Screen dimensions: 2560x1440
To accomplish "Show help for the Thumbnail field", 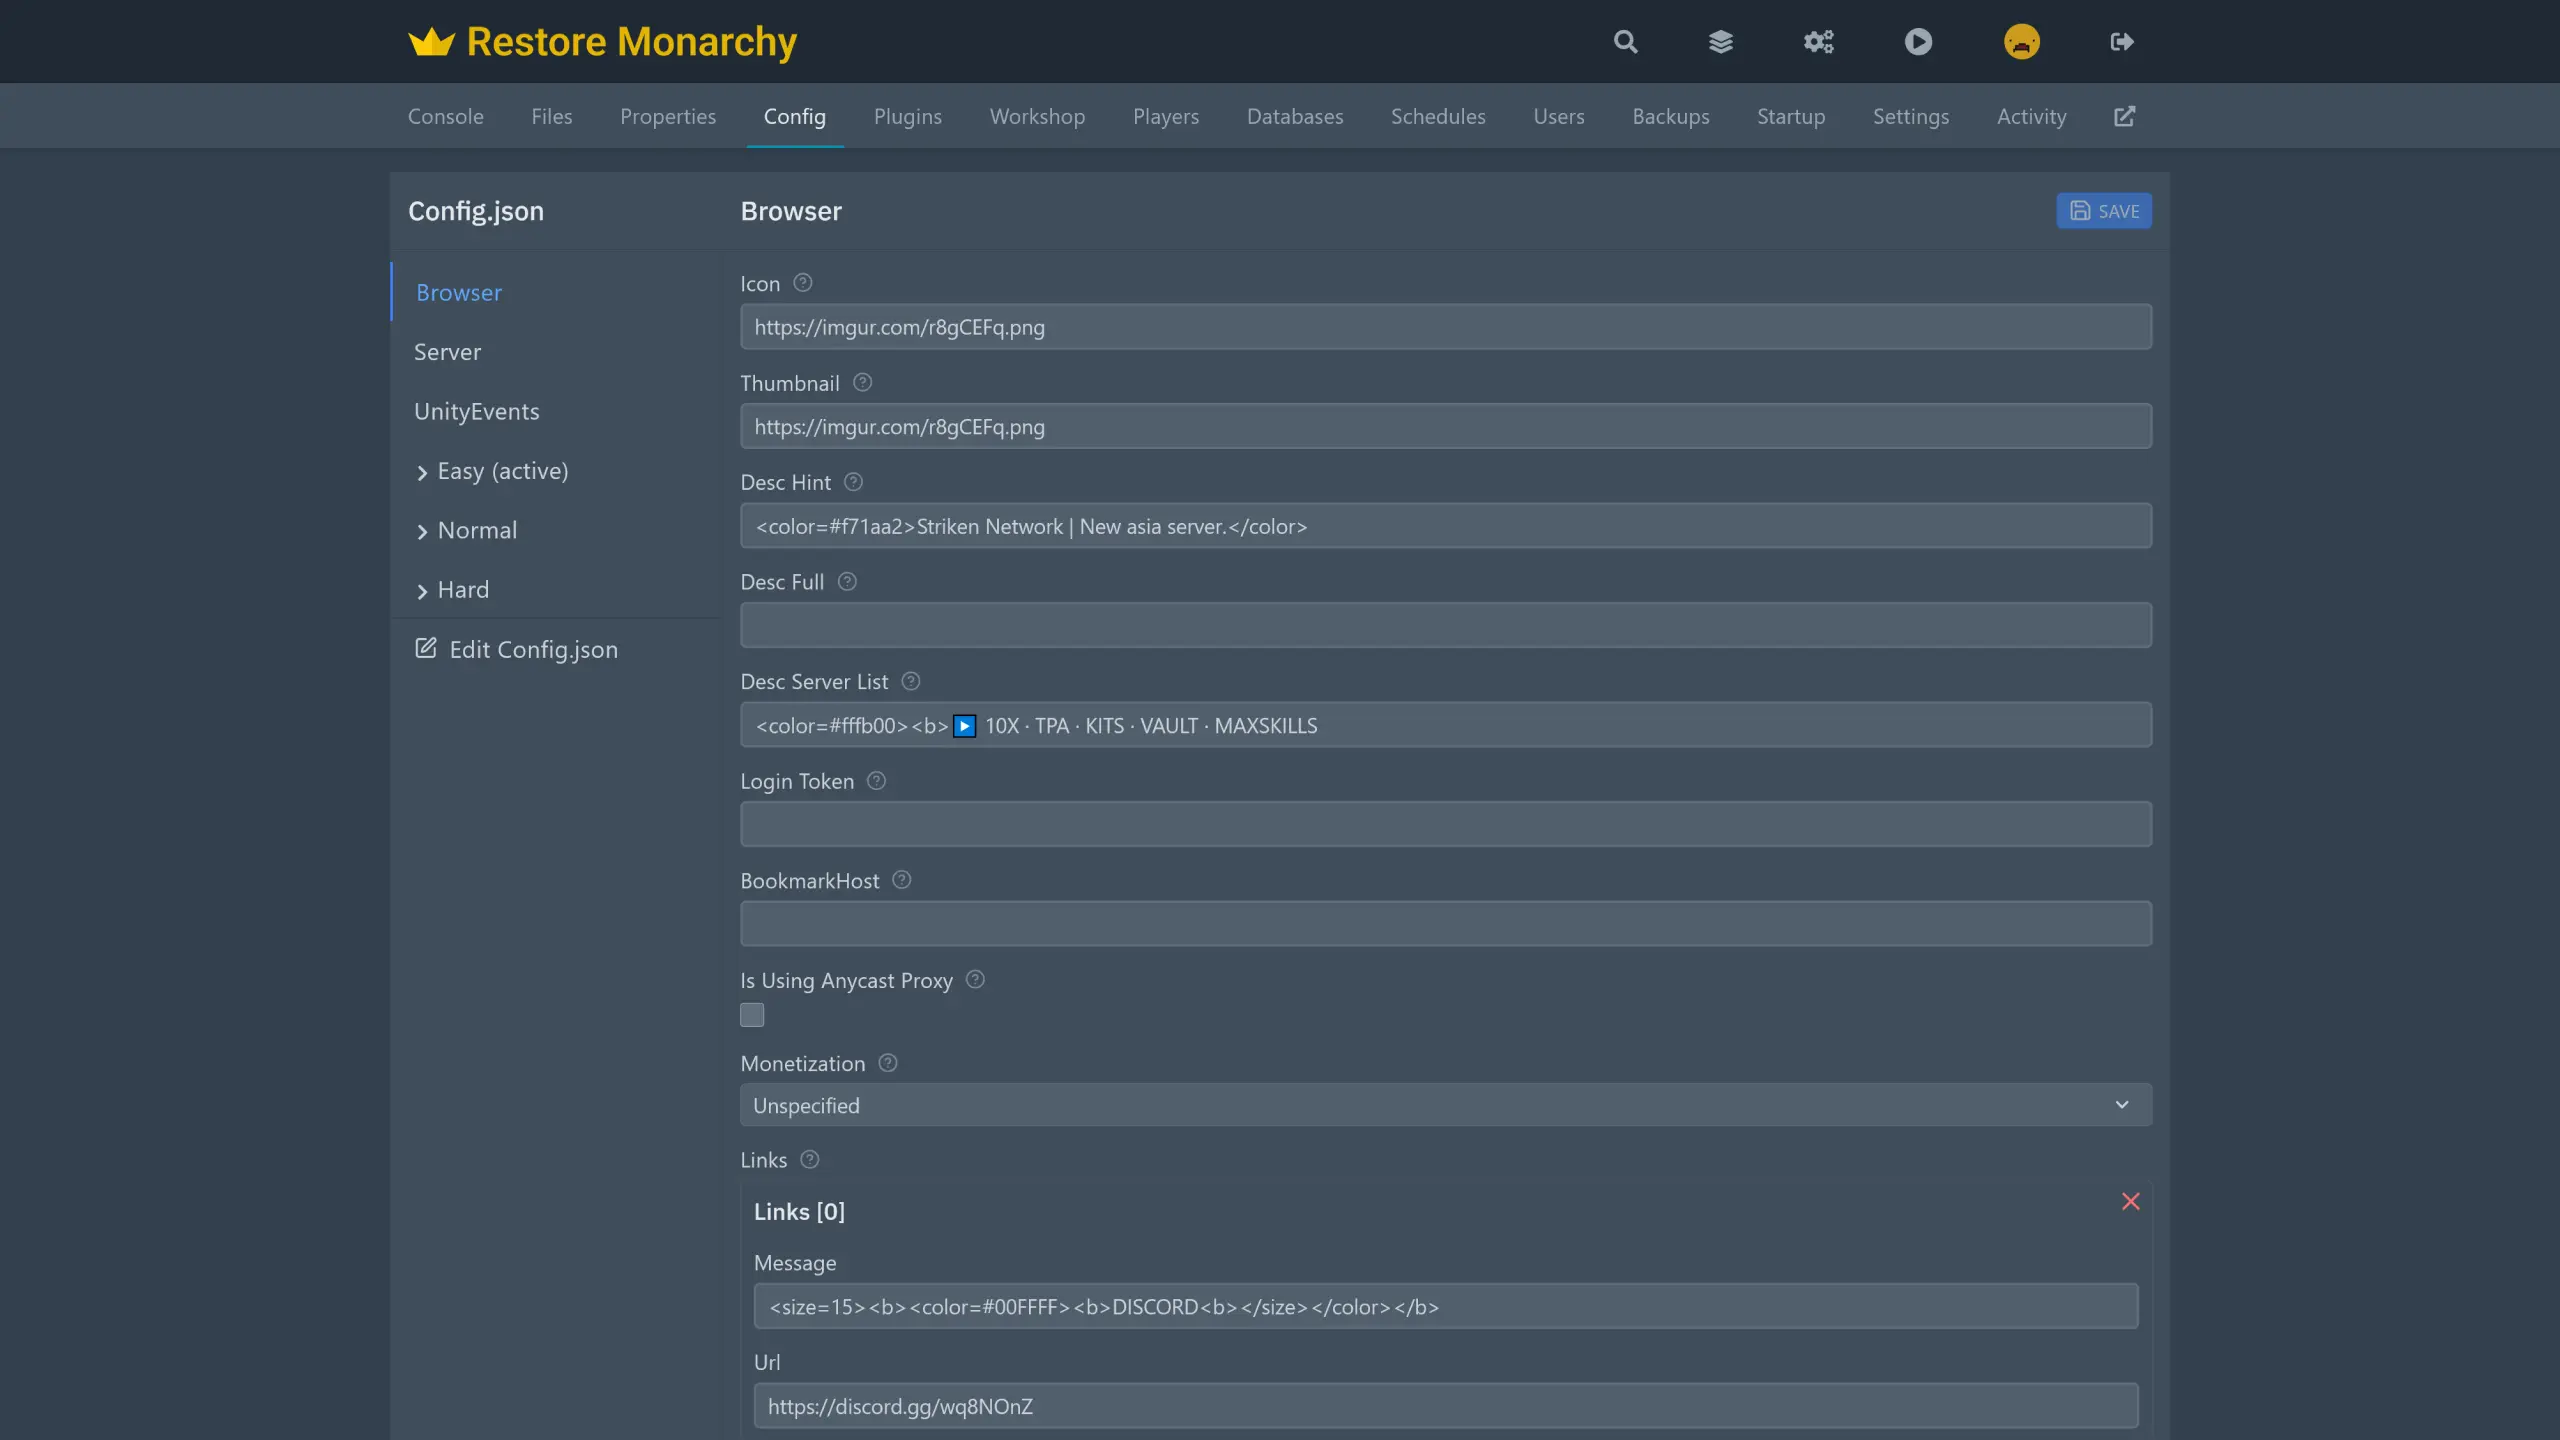I will pyautogui.click(x=862, y=382).
